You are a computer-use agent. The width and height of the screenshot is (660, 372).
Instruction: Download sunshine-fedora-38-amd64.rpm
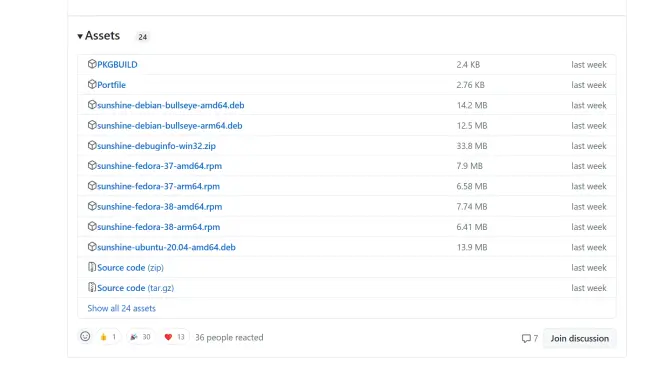[160, 207]
